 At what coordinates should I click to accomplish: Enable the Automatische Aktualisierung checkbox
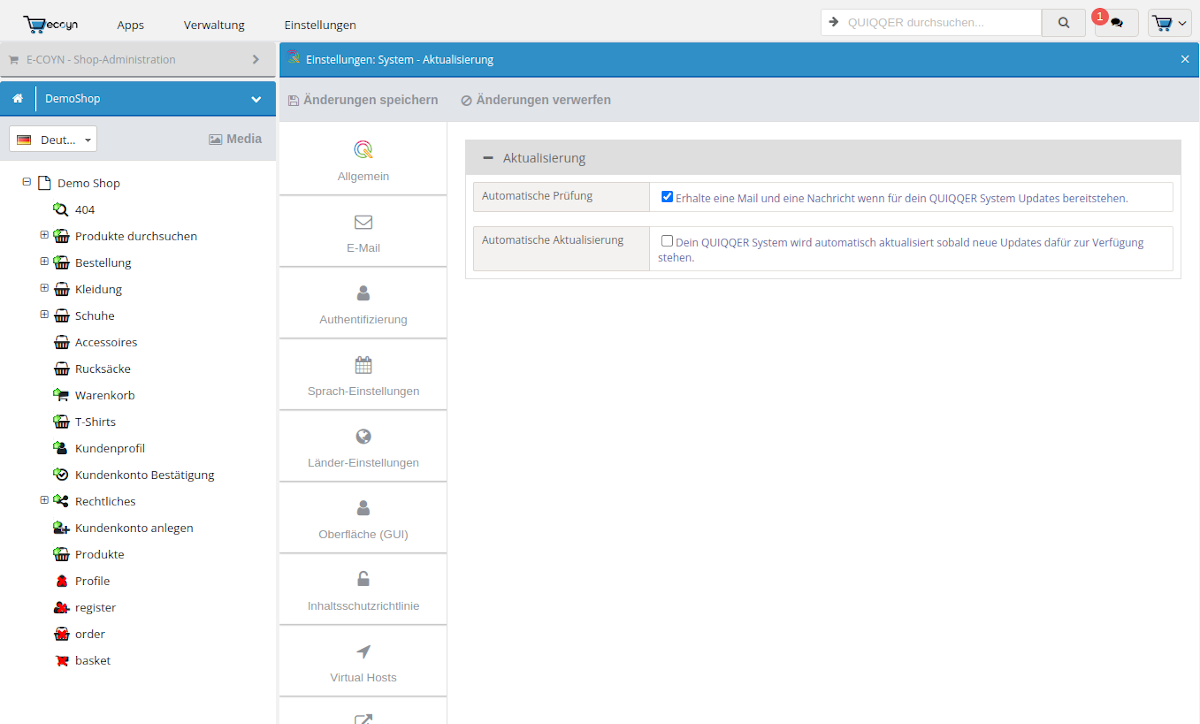click(667, 241)
